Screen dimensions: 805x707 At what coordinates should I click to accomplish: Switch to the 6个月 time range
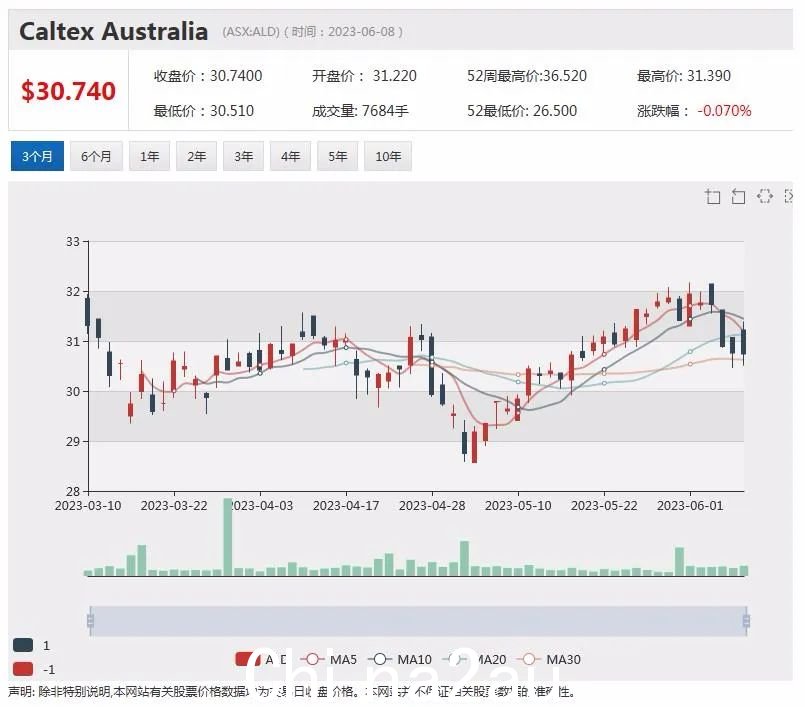pos(96,156)
